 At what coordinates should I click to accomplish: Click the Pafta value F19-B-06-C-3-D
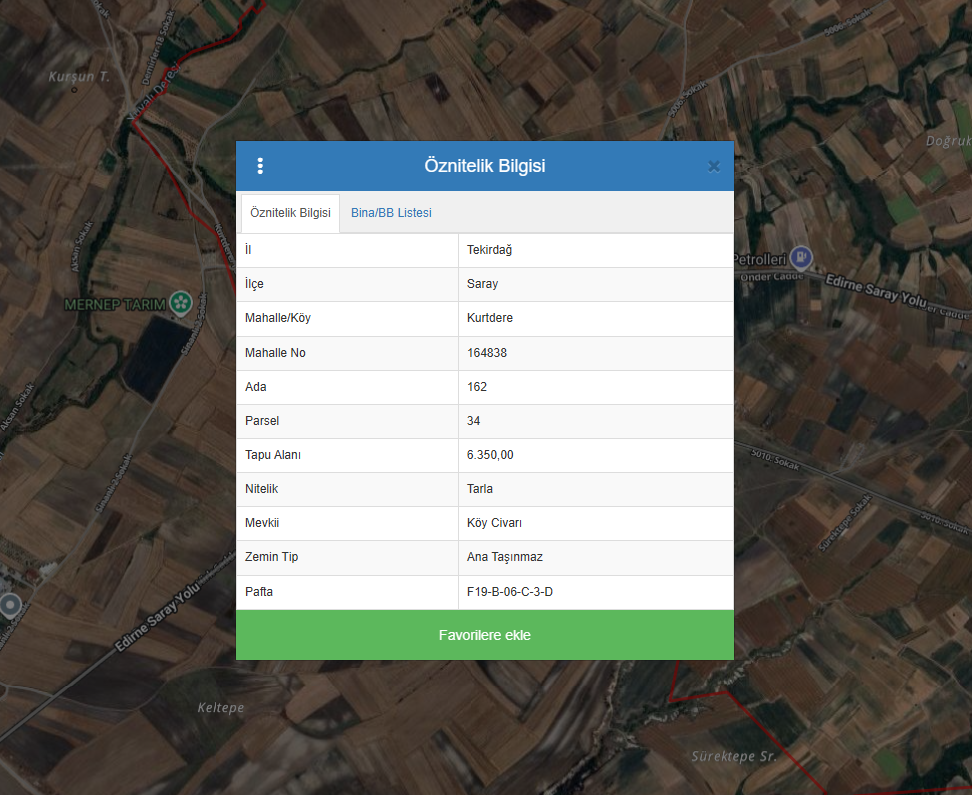click(510, 592)
